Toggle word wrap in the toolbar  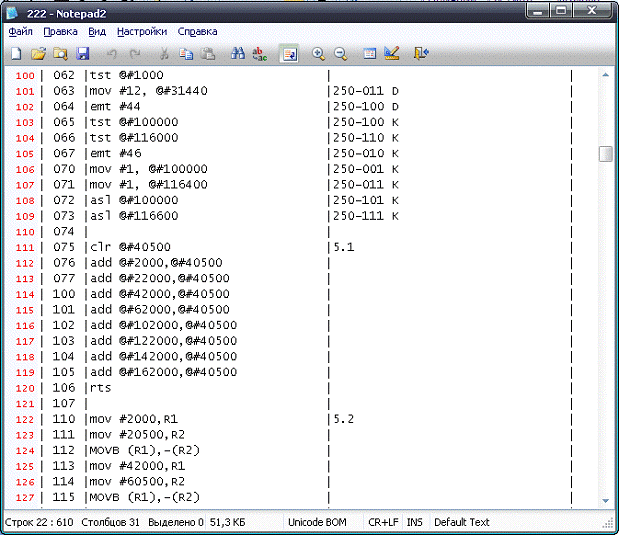[288, 53]
